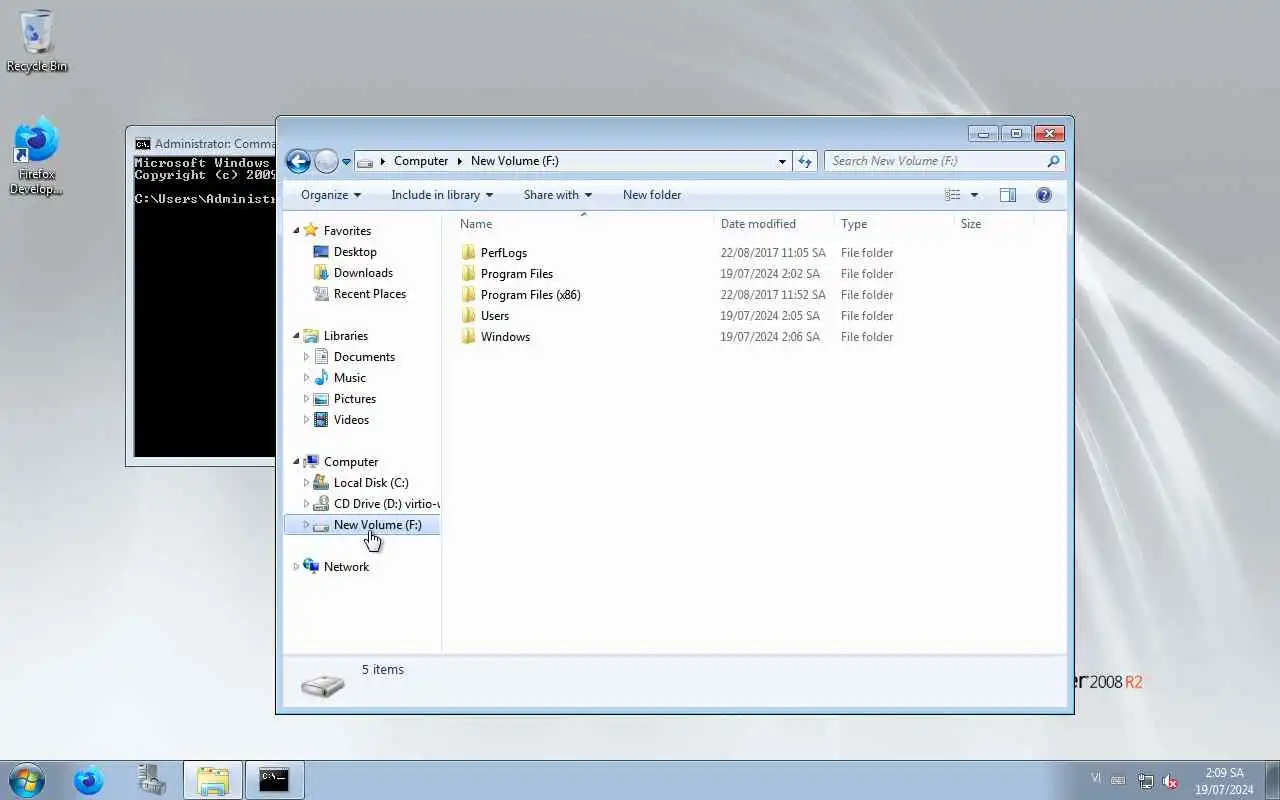Launch Firefox from the taskbar

[89, 780]
